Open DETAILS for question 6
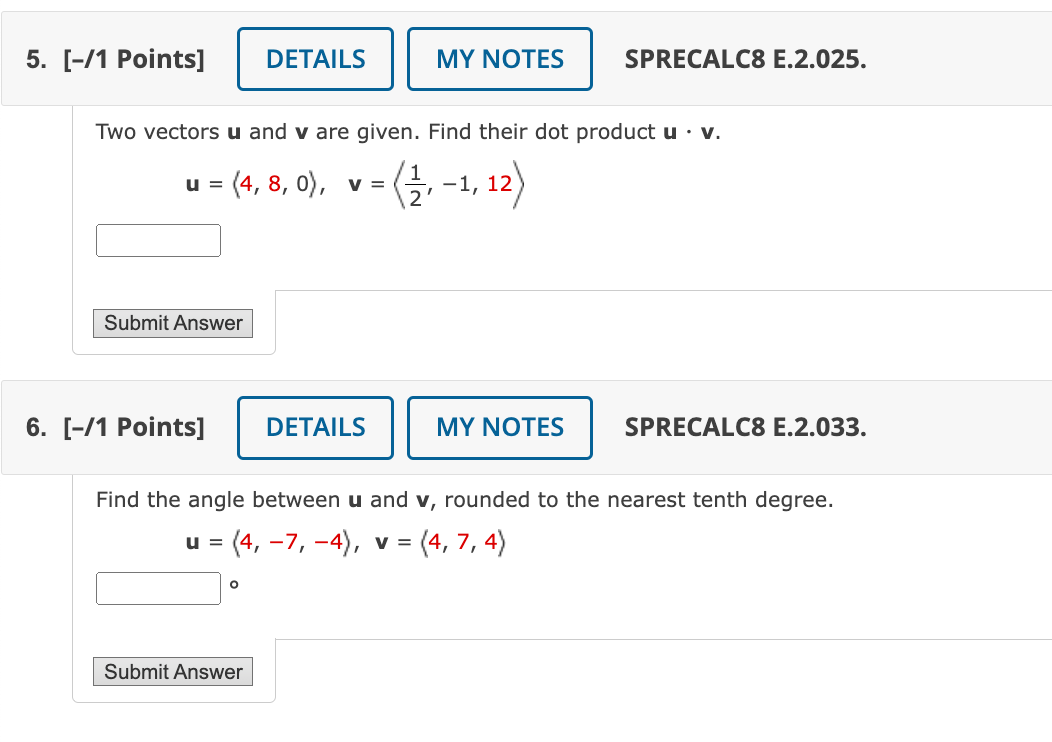 tap(315, 427)
